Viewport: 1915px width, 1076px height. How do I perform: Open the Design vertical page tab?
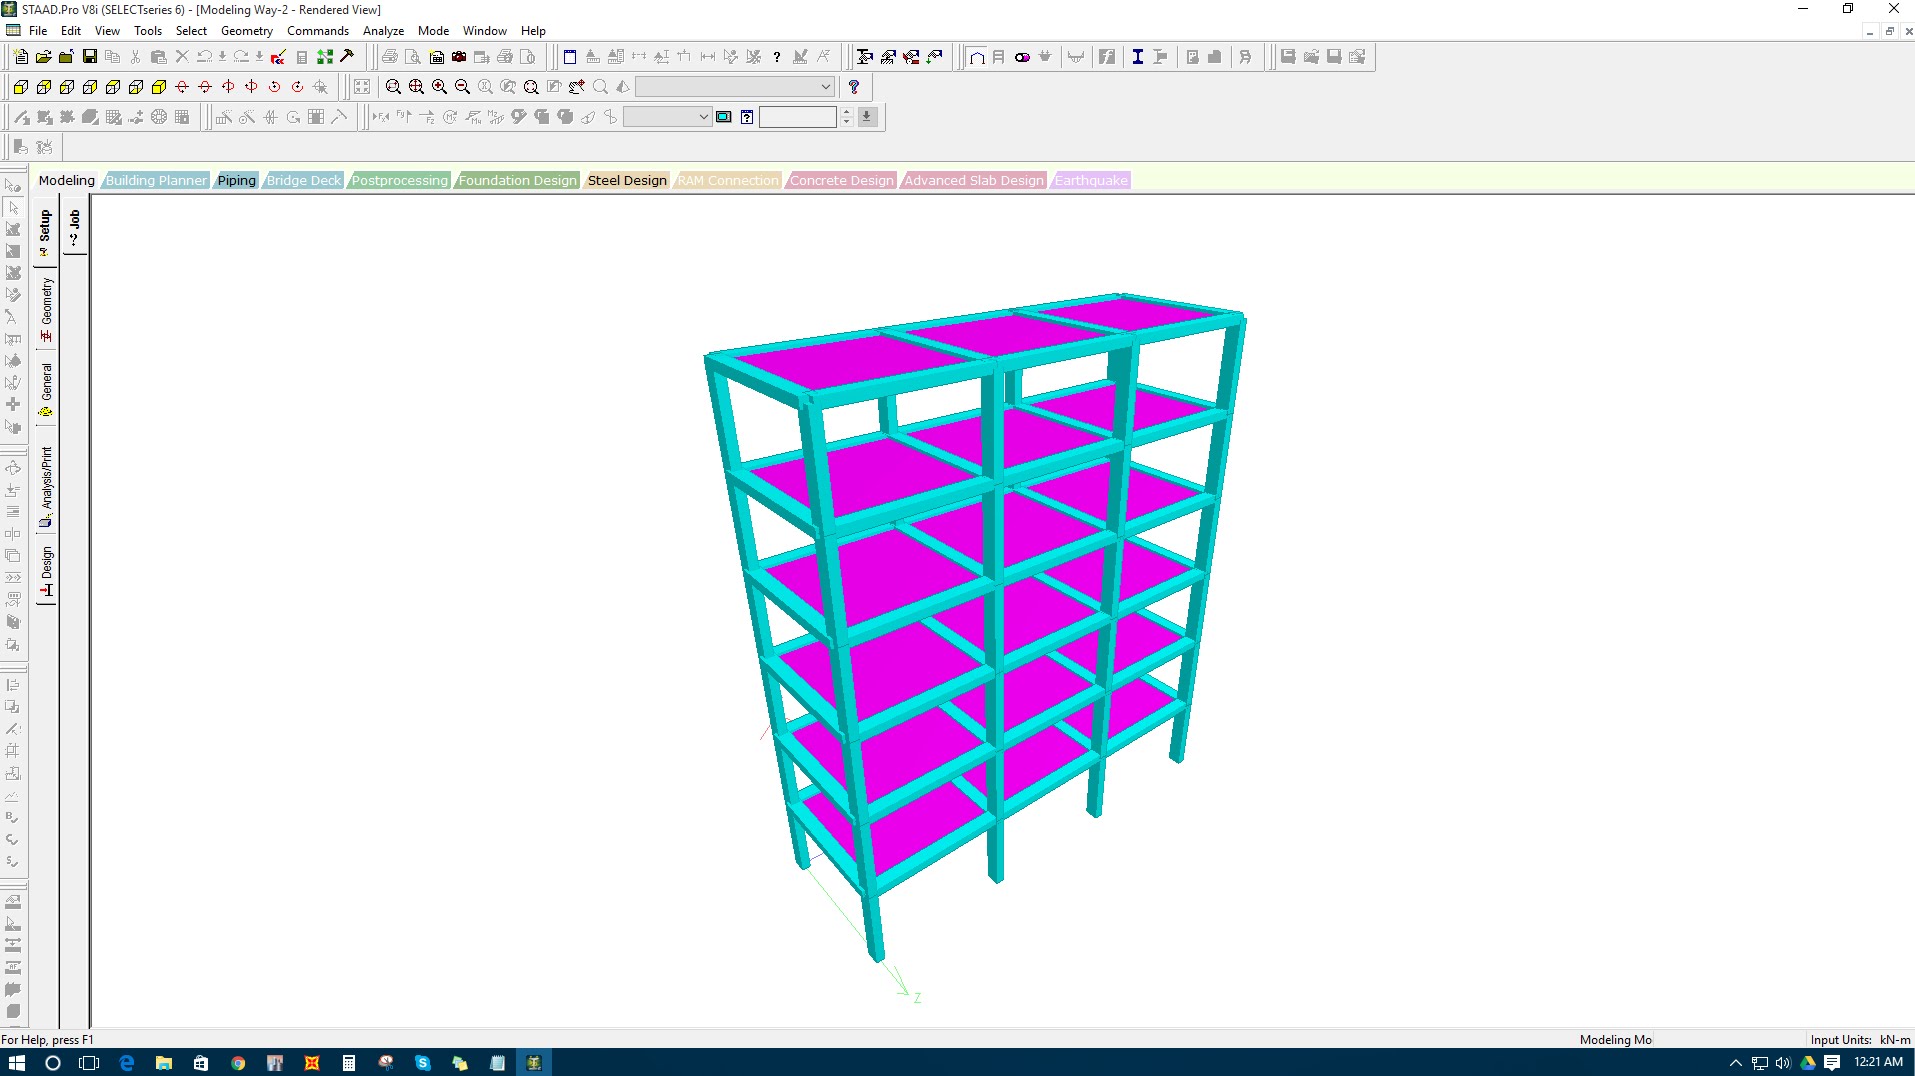46,572
